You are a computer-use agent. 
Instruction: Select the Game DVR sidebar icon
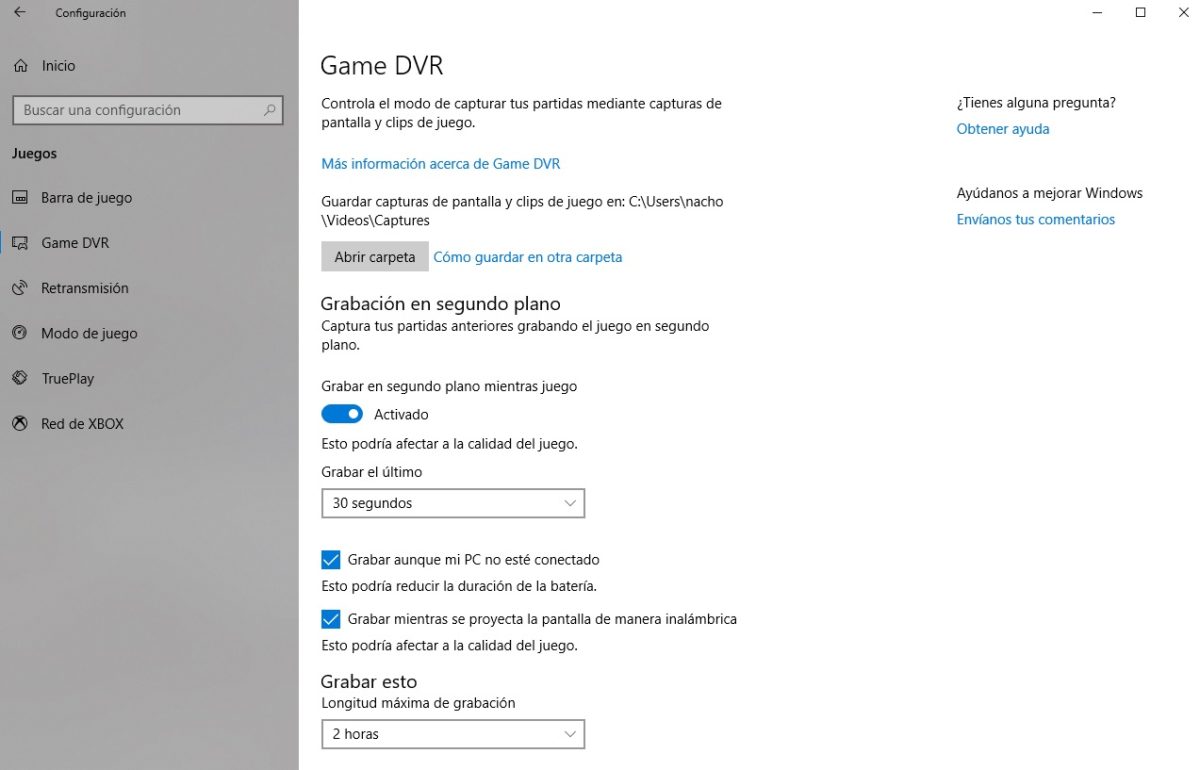(21, 242)
